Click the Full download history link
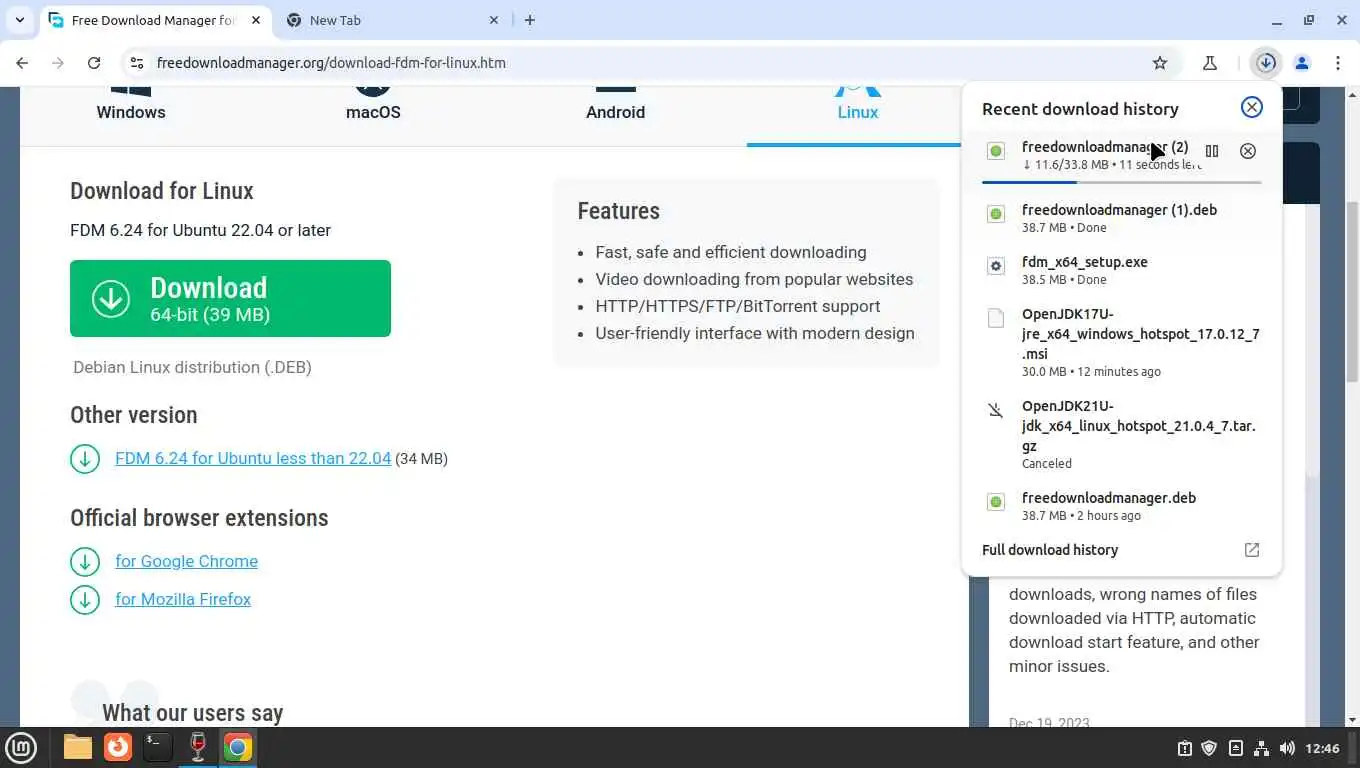Image resolution: width=1360 pixels, height=768 pixels. tap(1050, 550)
